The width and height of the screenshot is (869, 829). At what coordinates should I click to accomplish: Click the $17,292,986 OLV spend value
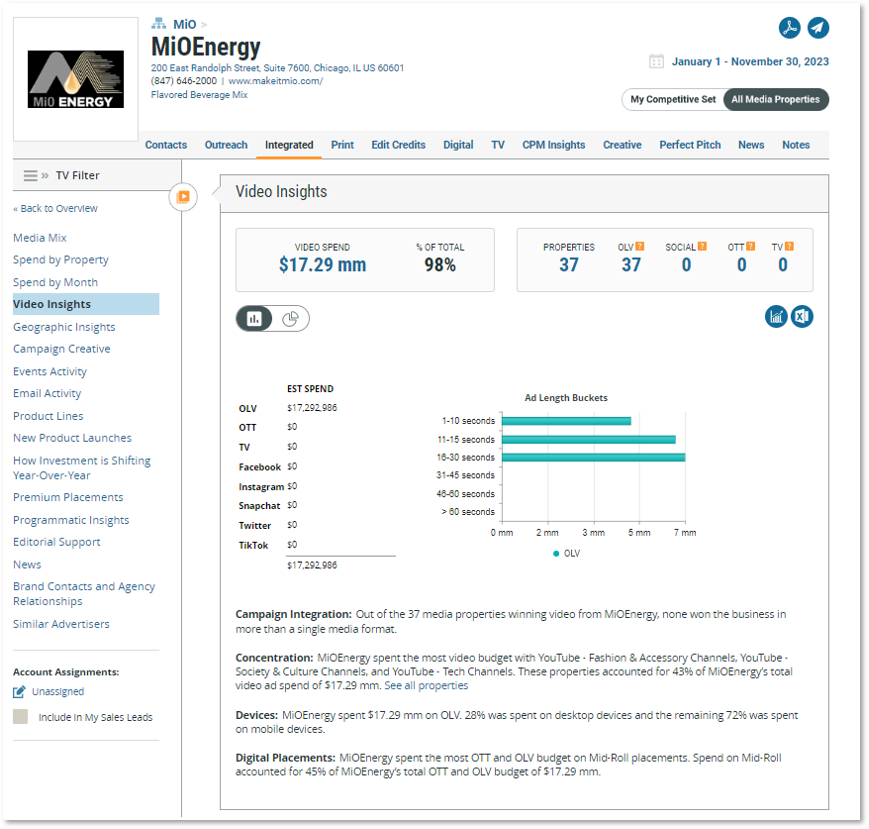pyautogui.click(x=312, y=408)
